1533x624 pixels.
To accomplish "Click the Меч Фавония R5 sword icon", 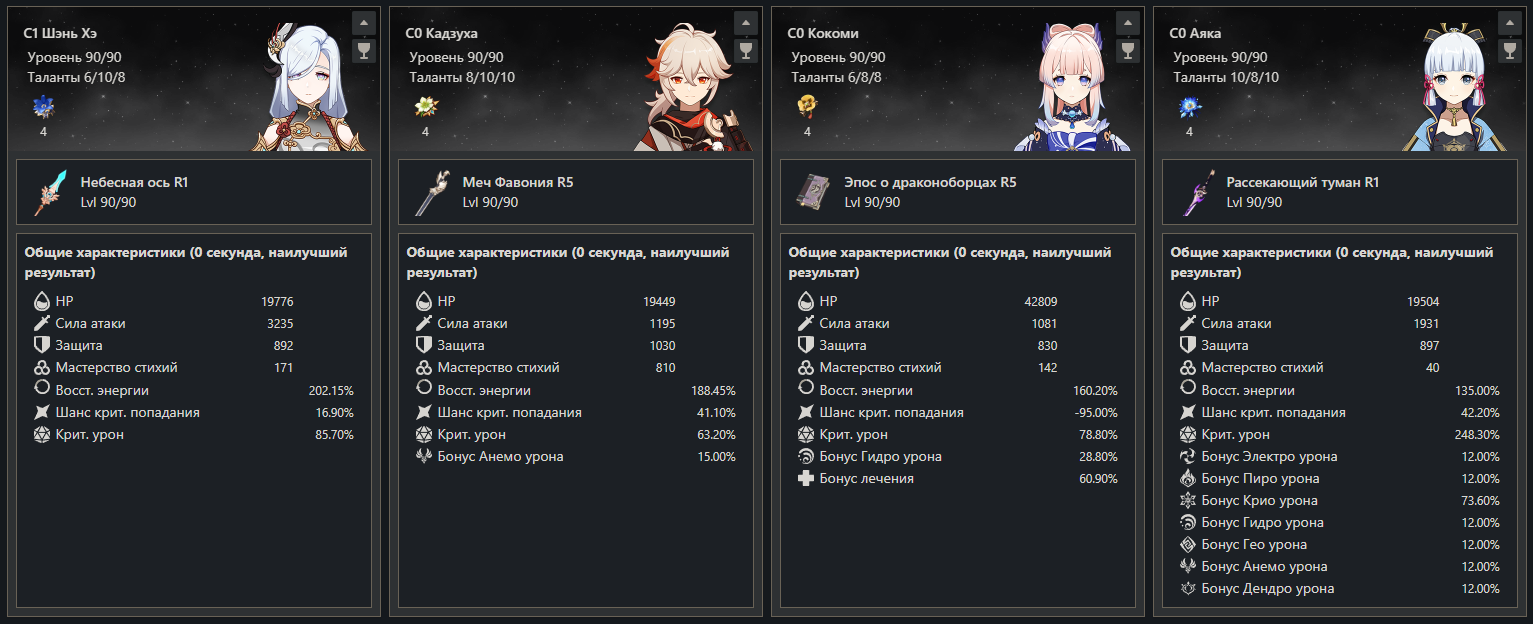I will coord(432,192).
